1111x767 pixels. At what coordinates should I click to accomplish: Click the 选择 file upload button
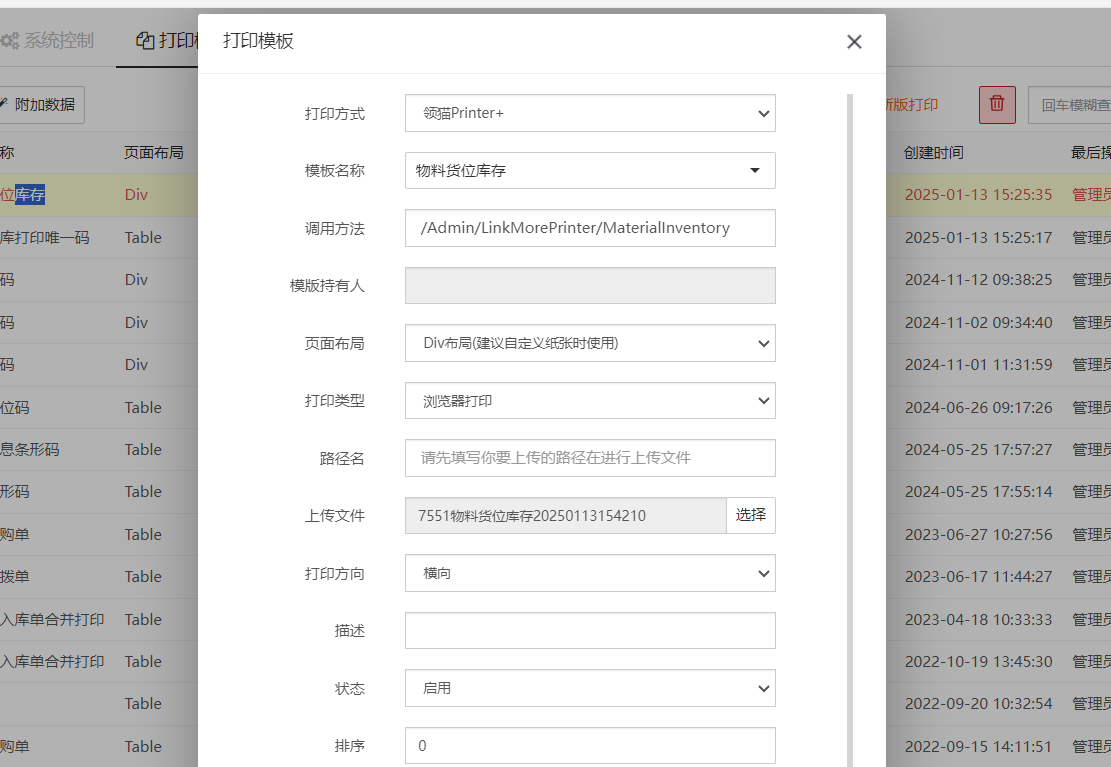click(751, 515)
